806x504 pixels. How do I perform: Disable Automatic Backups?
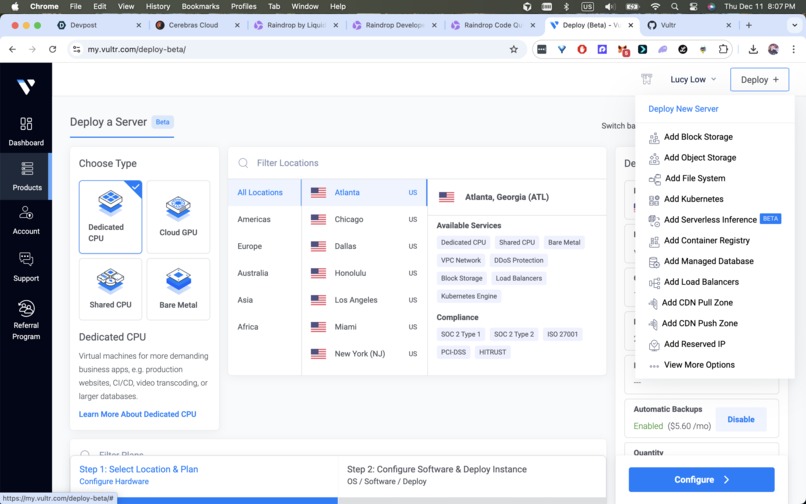[741, 419]
